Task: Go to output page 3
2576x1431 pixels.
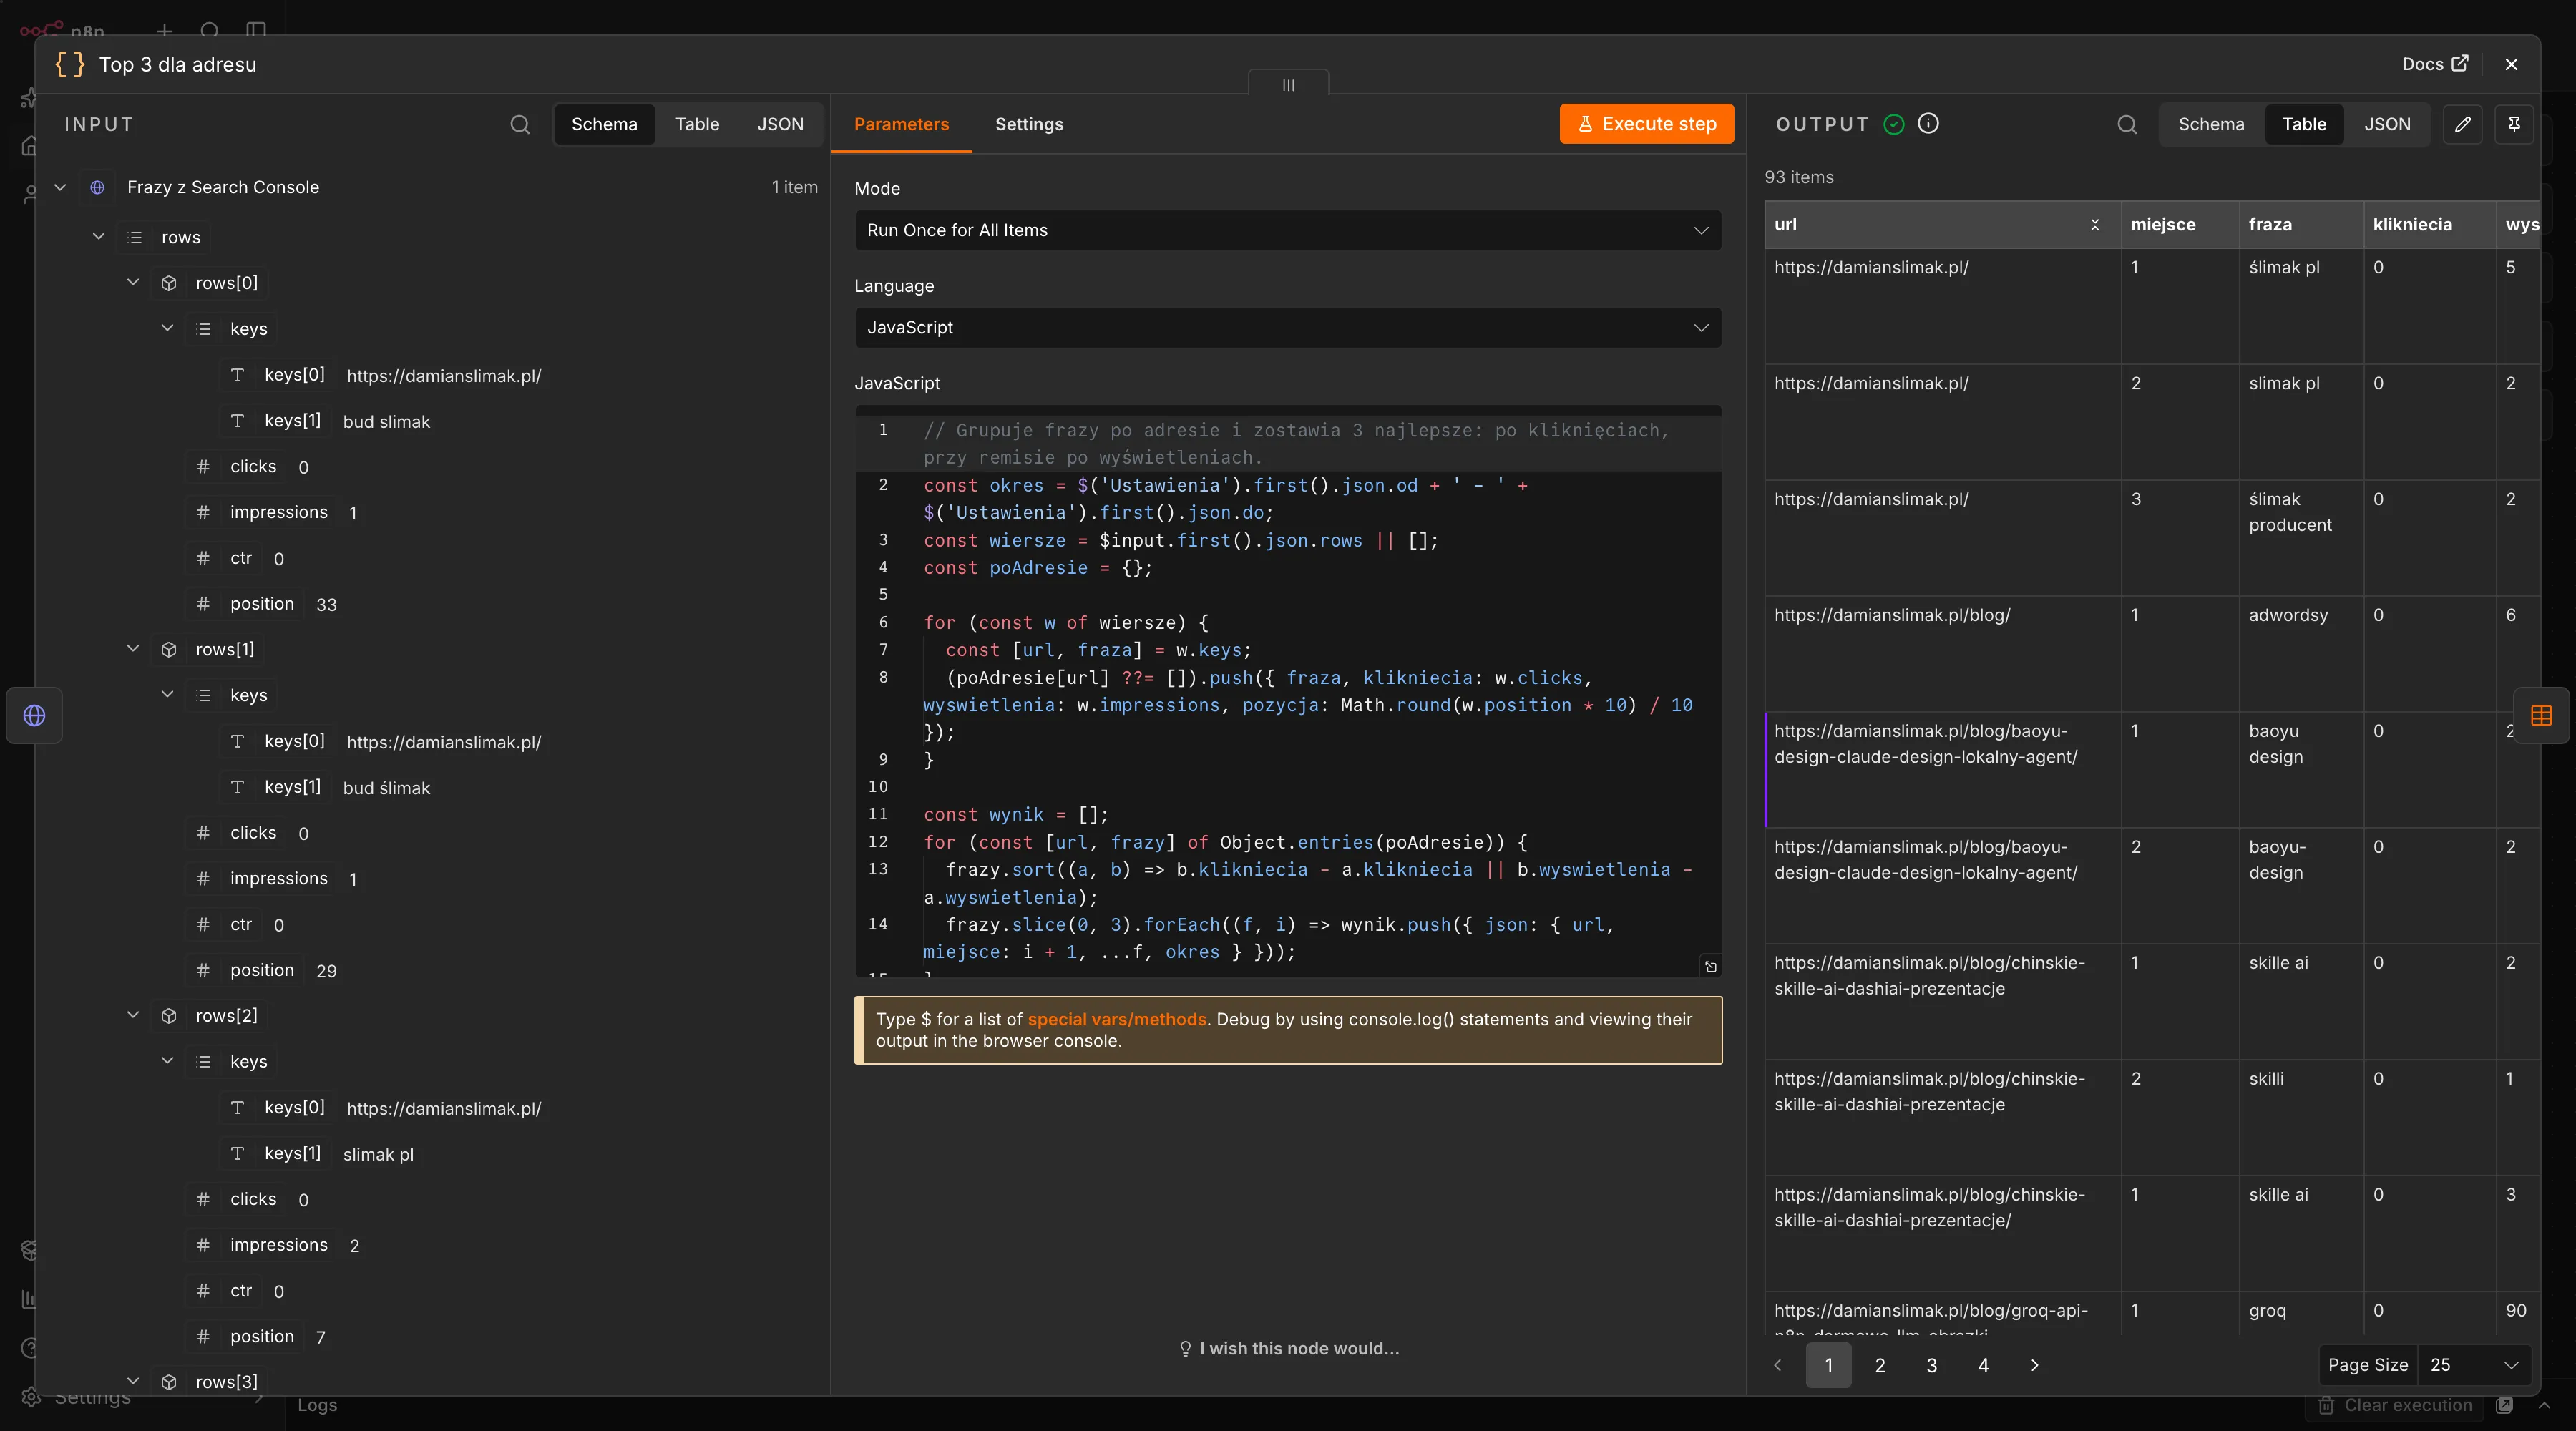Action: [1932, 1365]
